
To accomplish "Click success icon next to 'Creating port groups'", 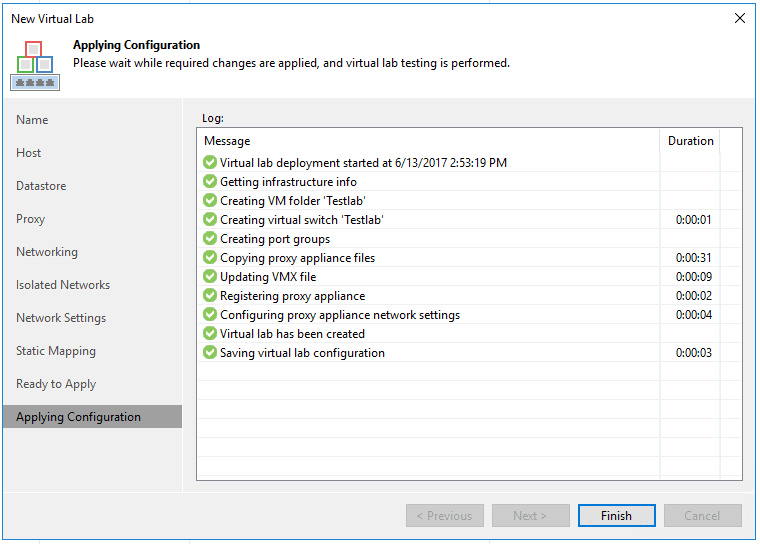I will (210, 239).
